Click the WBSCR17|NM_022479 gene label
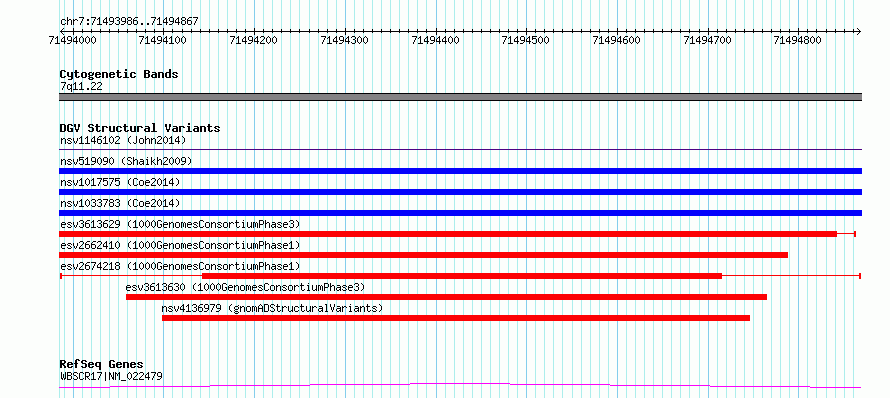 point(112,376)
